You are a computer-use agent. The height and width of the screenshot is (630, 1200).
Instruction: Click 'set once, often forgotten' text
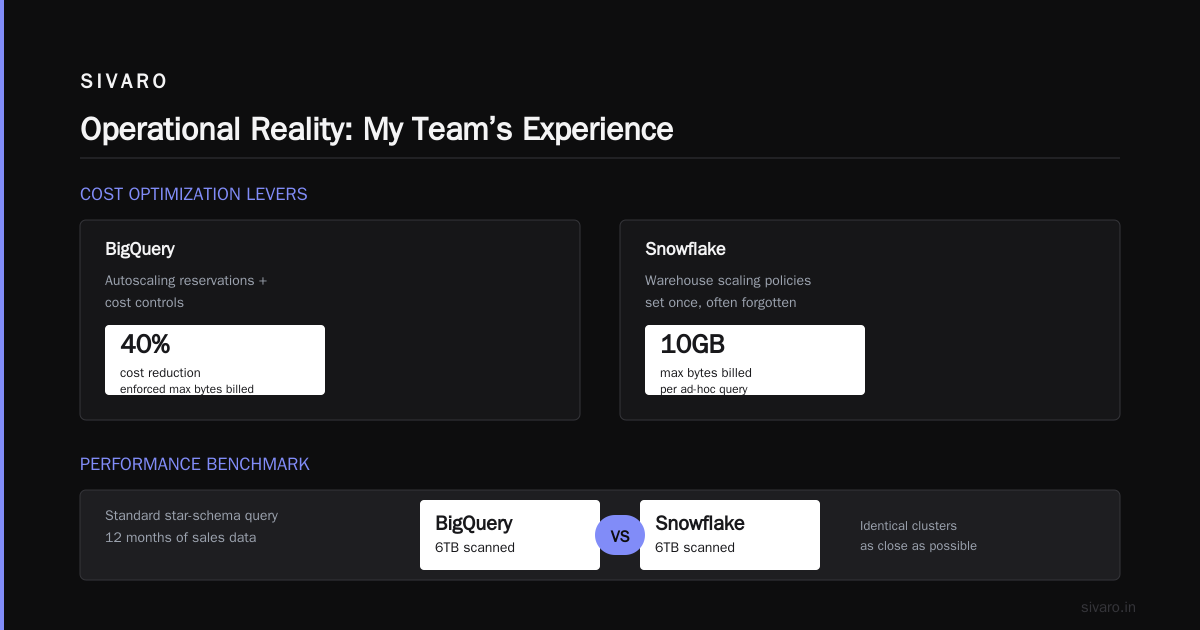pyautogui.click(x=721, y=302)
